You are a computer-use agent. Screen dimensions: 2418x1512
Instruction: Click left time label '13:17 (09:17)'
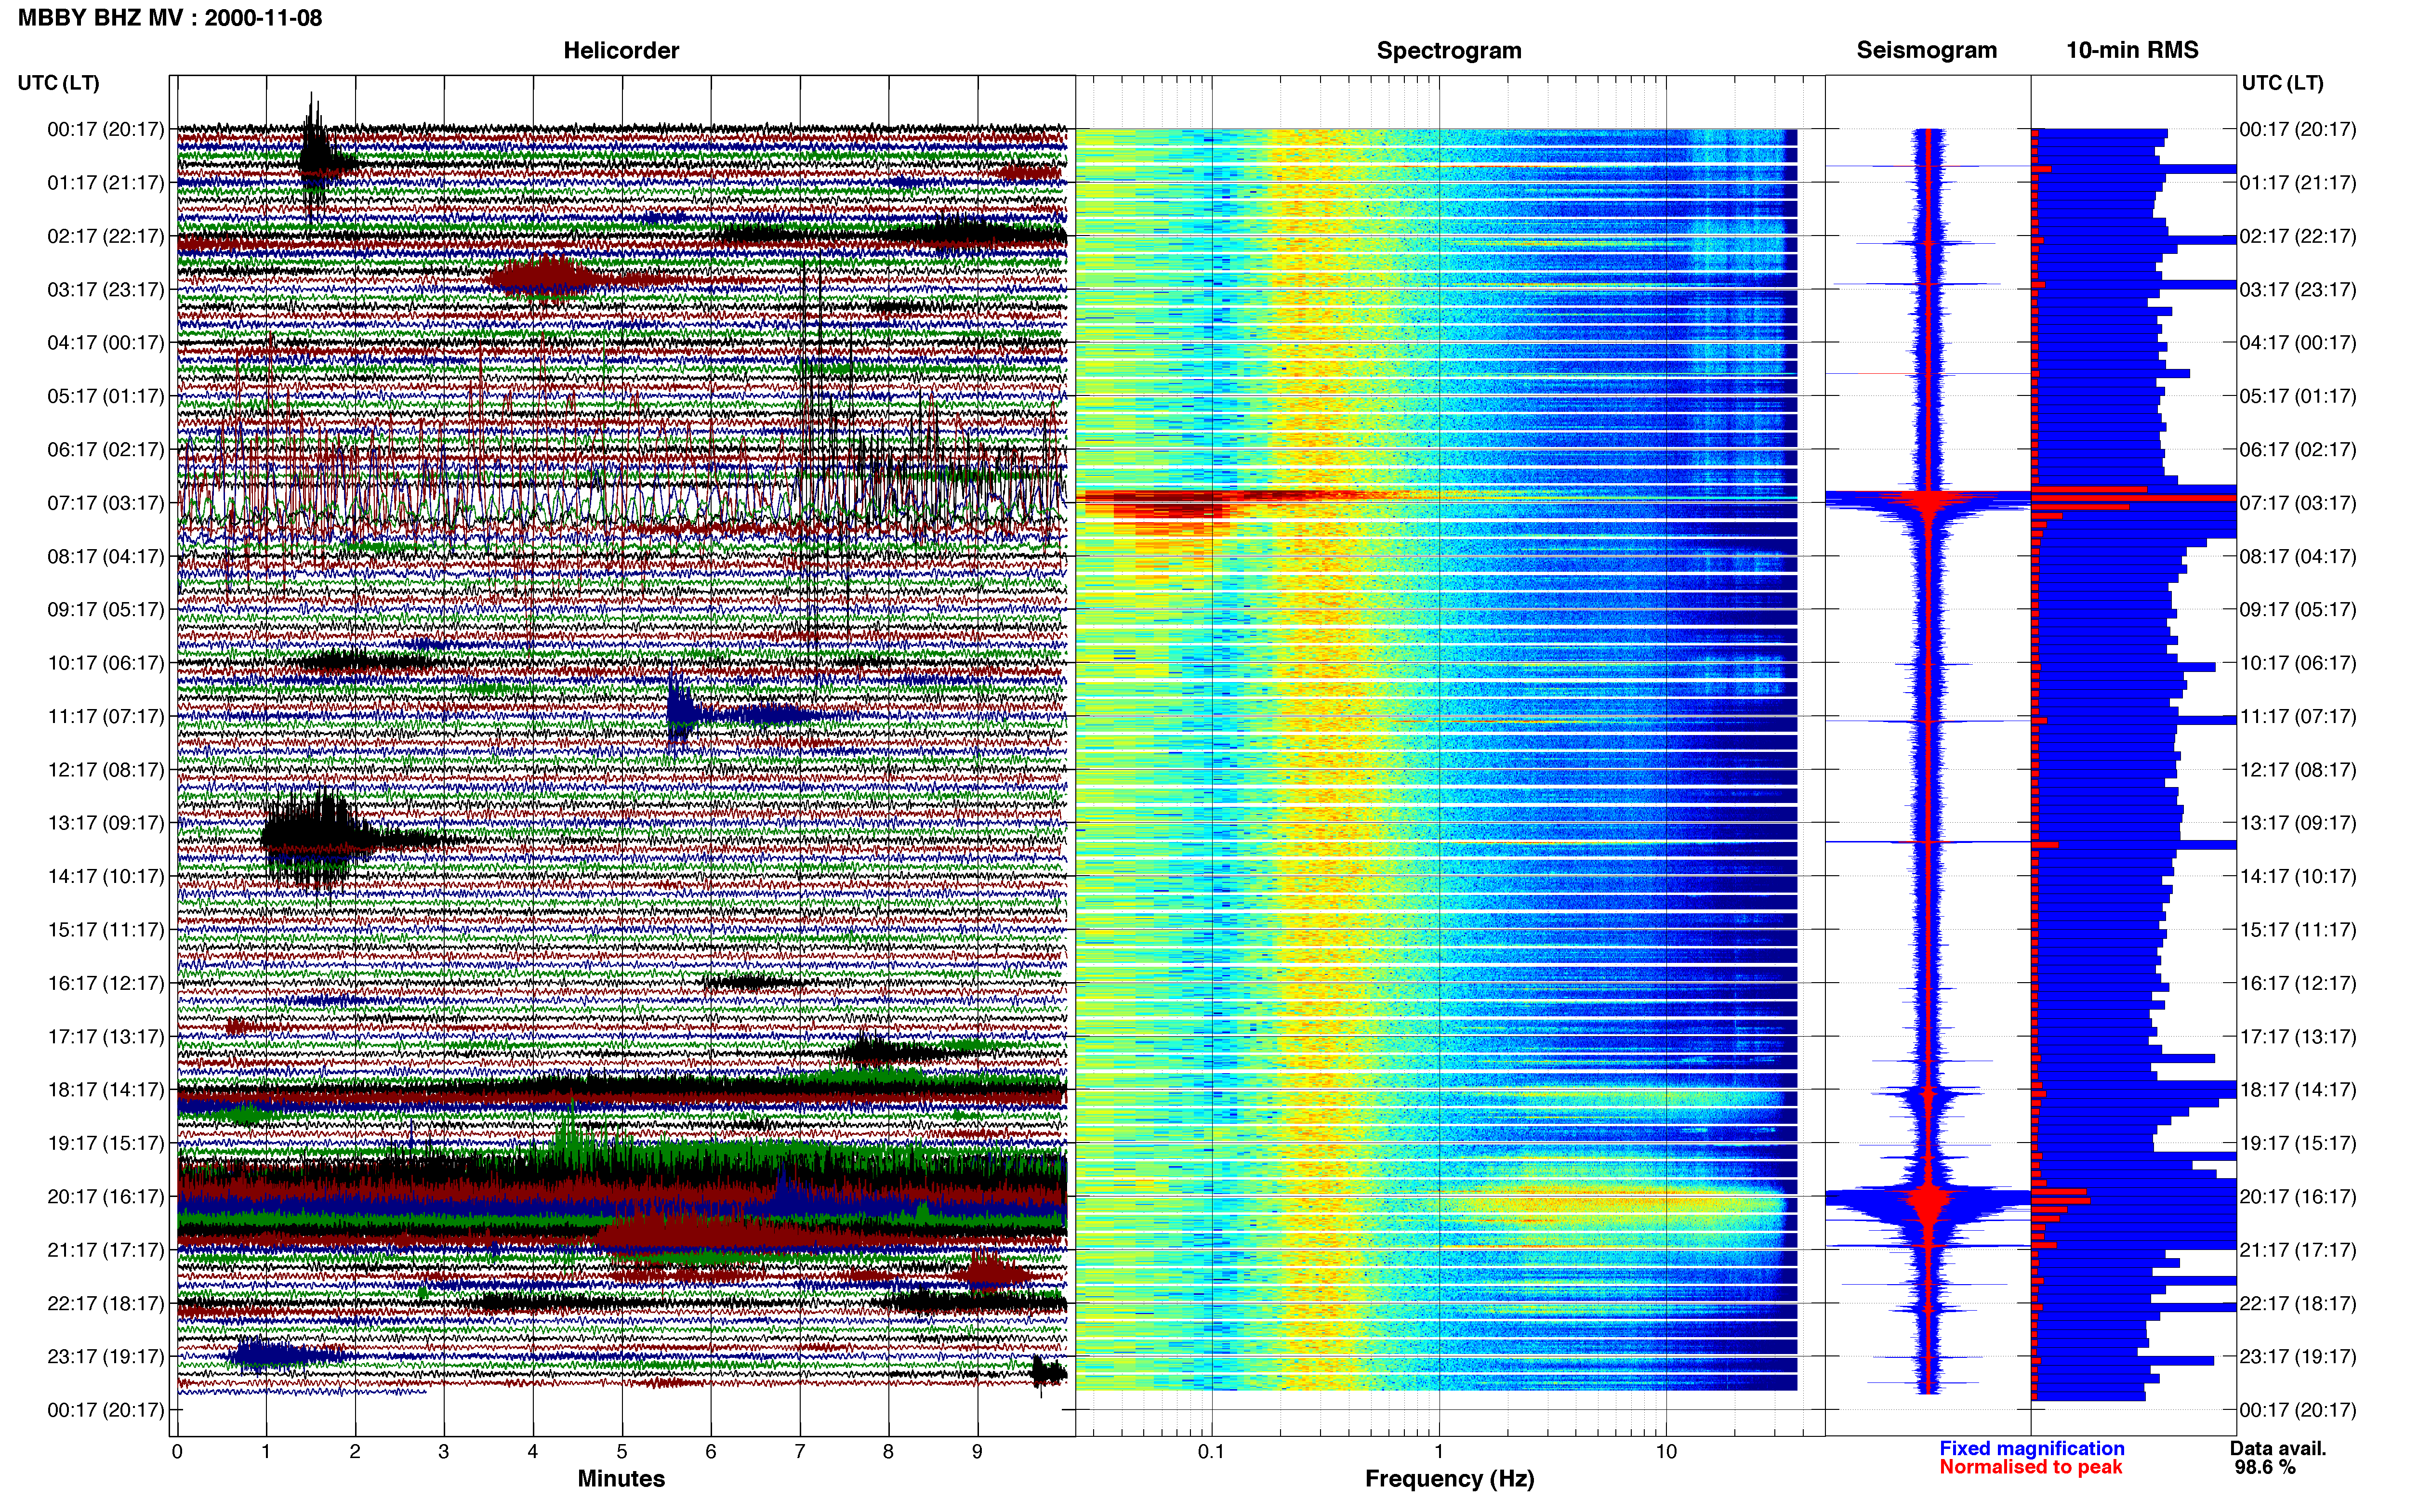pyautogui.click(x=105, y=823)
